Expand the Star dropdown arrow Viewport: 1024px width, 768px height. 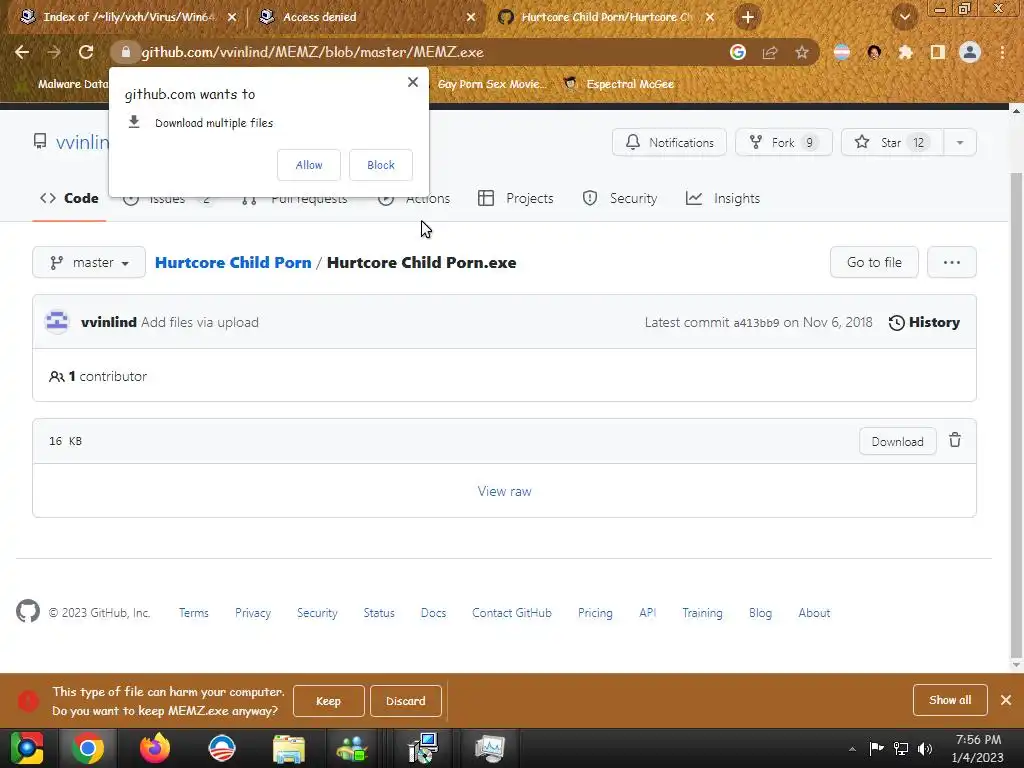(x=960, y=142)
